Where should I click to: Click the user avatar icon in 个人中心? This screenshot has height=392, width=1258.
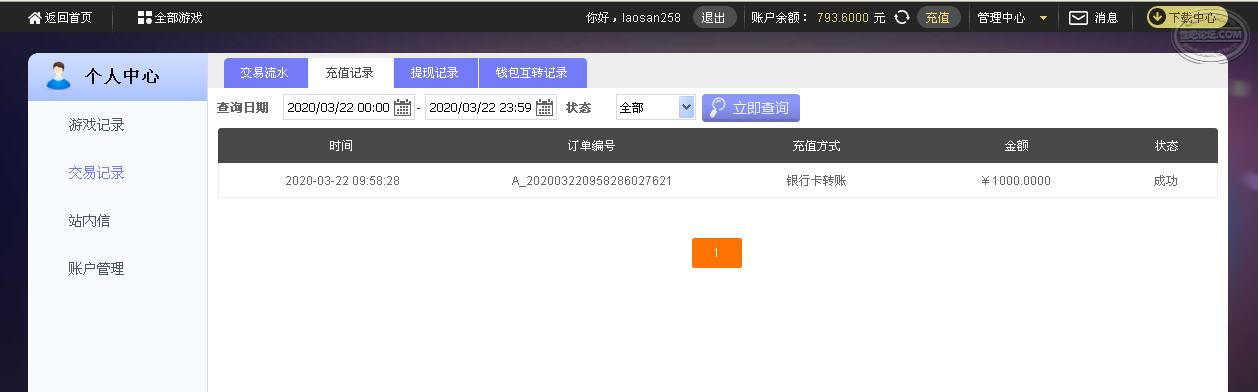[x=58, y=75]
